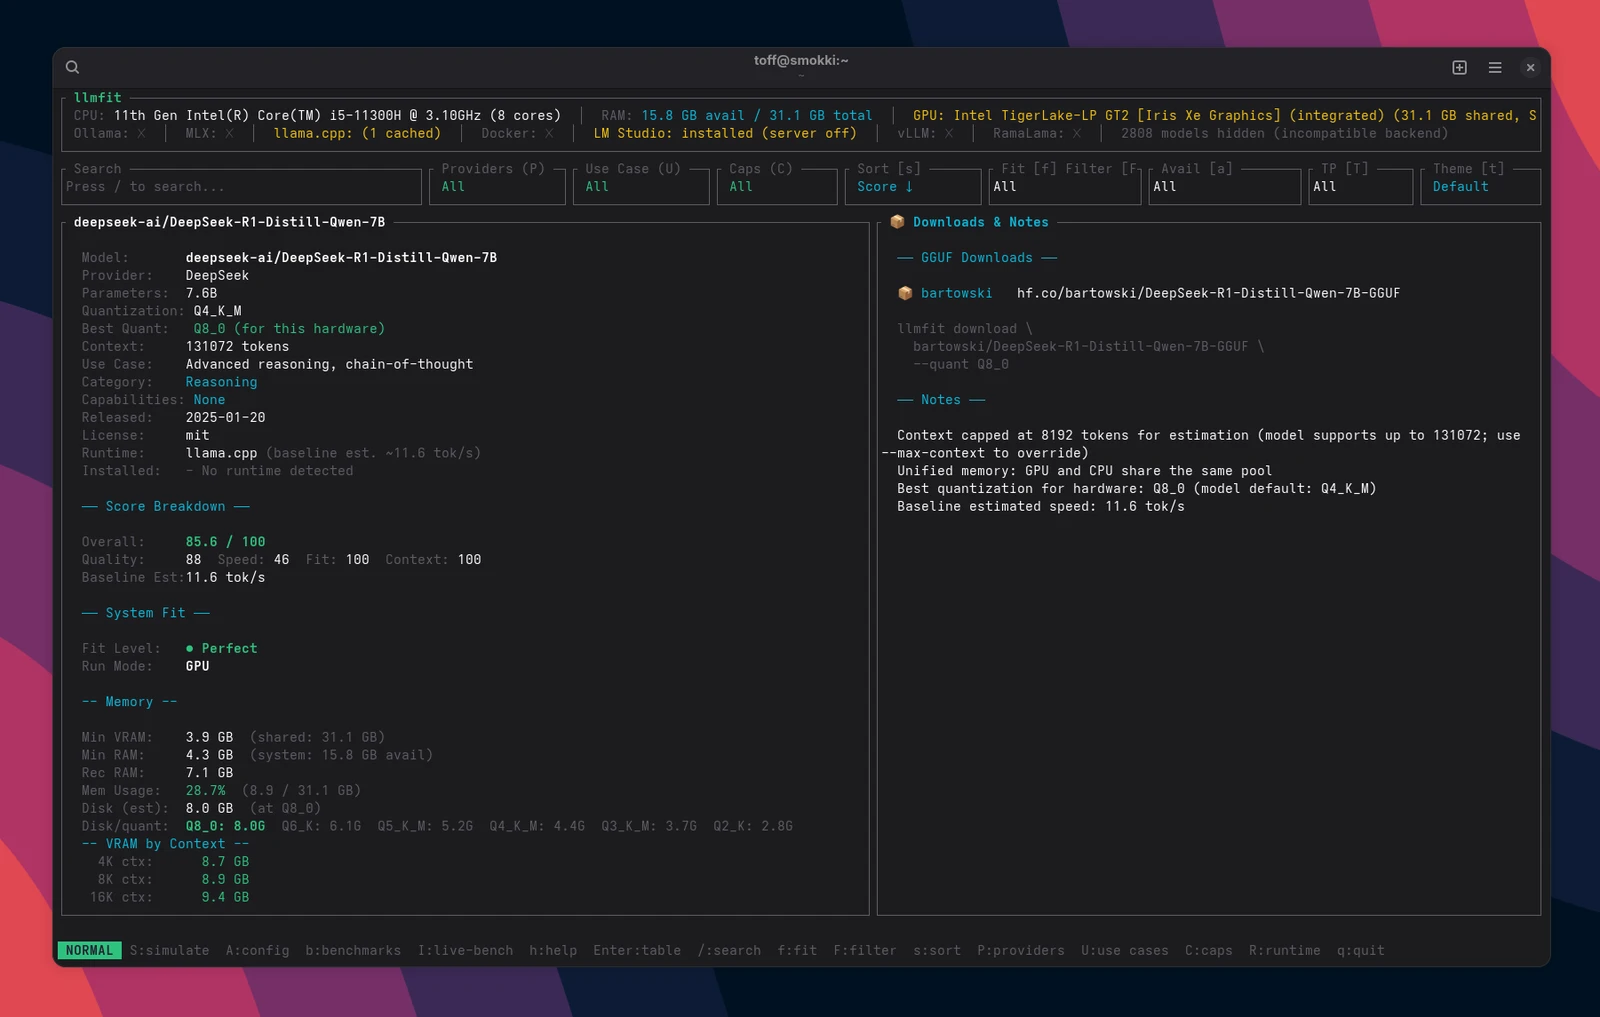Click the U:use cases shortcut hint
Image resolution: width=1600 pixels, height=1017 pixels.
point(1125,950)
